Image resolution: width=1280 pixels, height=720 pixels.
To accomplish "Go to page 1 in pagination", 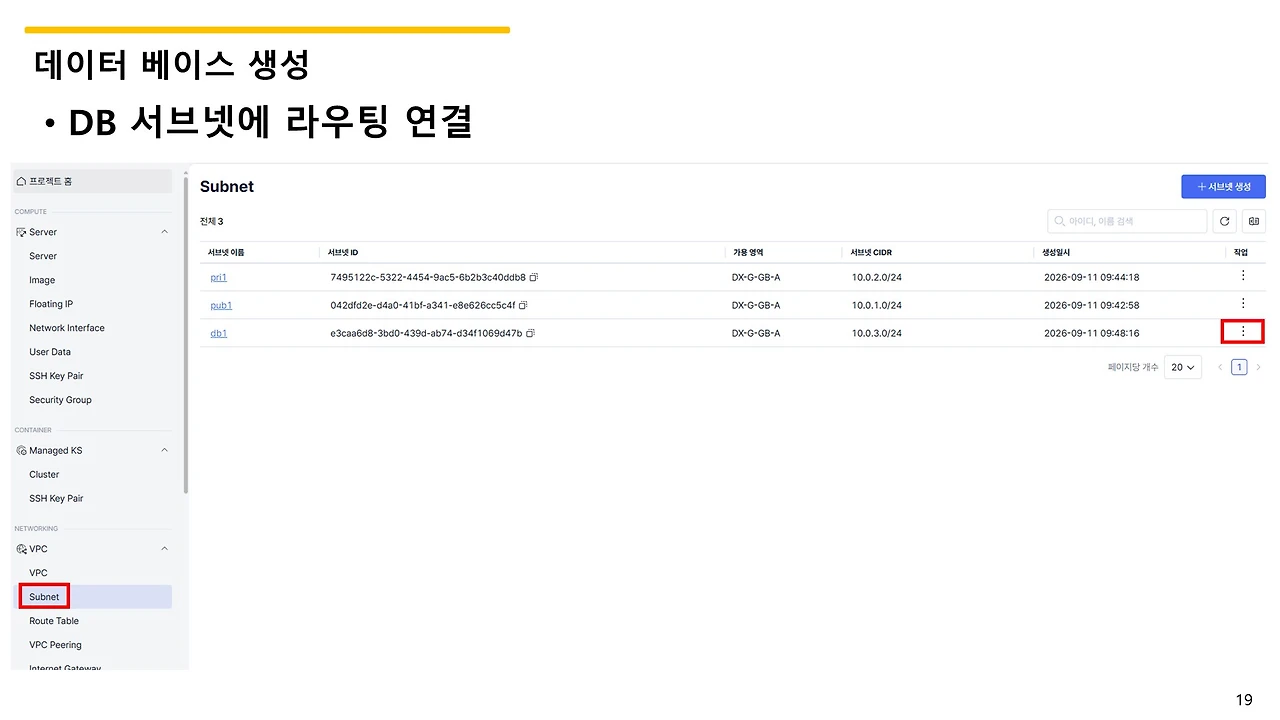I will click(1239, 367).
